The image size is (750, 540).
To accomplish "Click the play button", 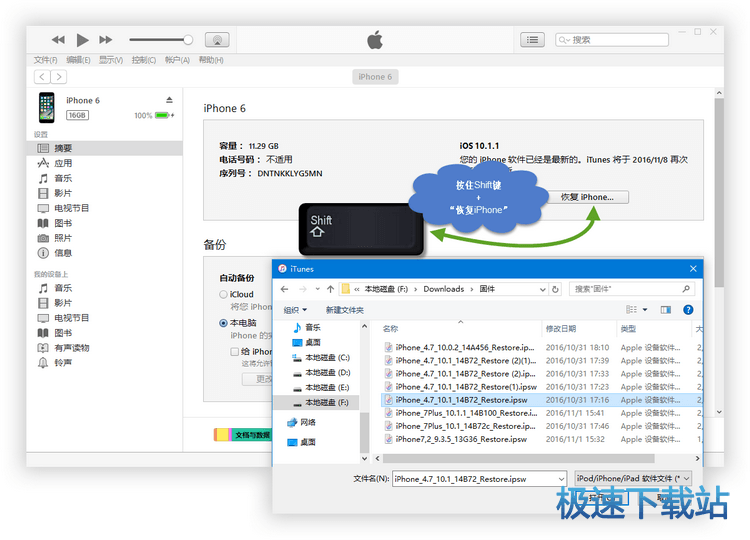I will [x=82, y=40].
